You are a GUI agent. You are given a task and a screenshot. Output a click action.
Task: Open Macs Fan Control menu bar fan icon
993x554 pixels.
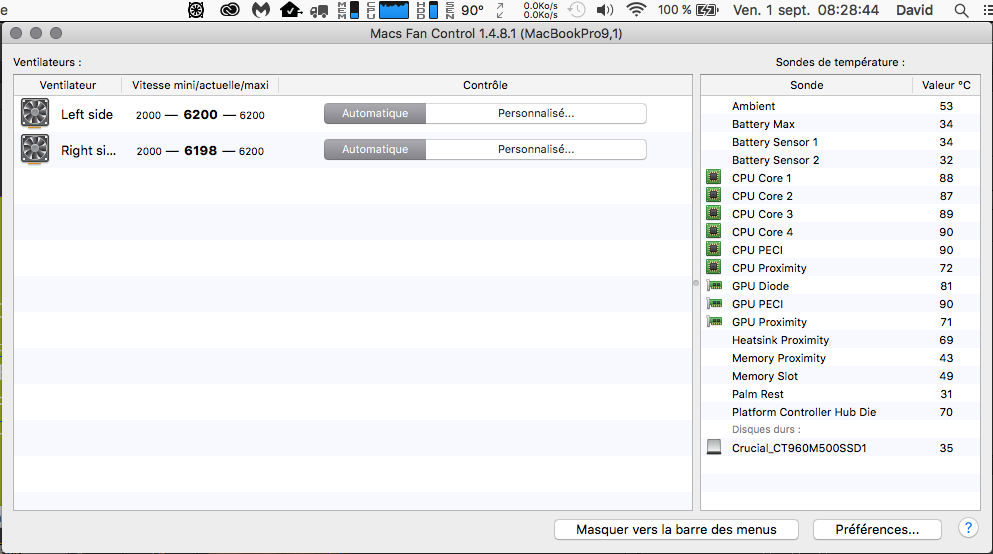(x=196, y=10)
